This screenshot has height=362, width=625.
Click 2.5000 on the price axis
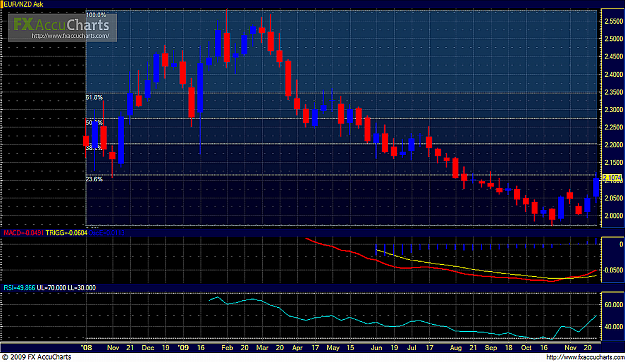pyautogui.click(x=613, y=39)
